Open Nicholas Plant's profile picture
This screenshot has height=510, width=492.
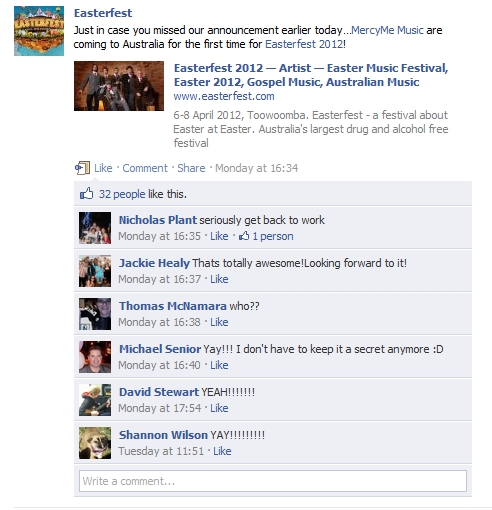coord(95,228)
